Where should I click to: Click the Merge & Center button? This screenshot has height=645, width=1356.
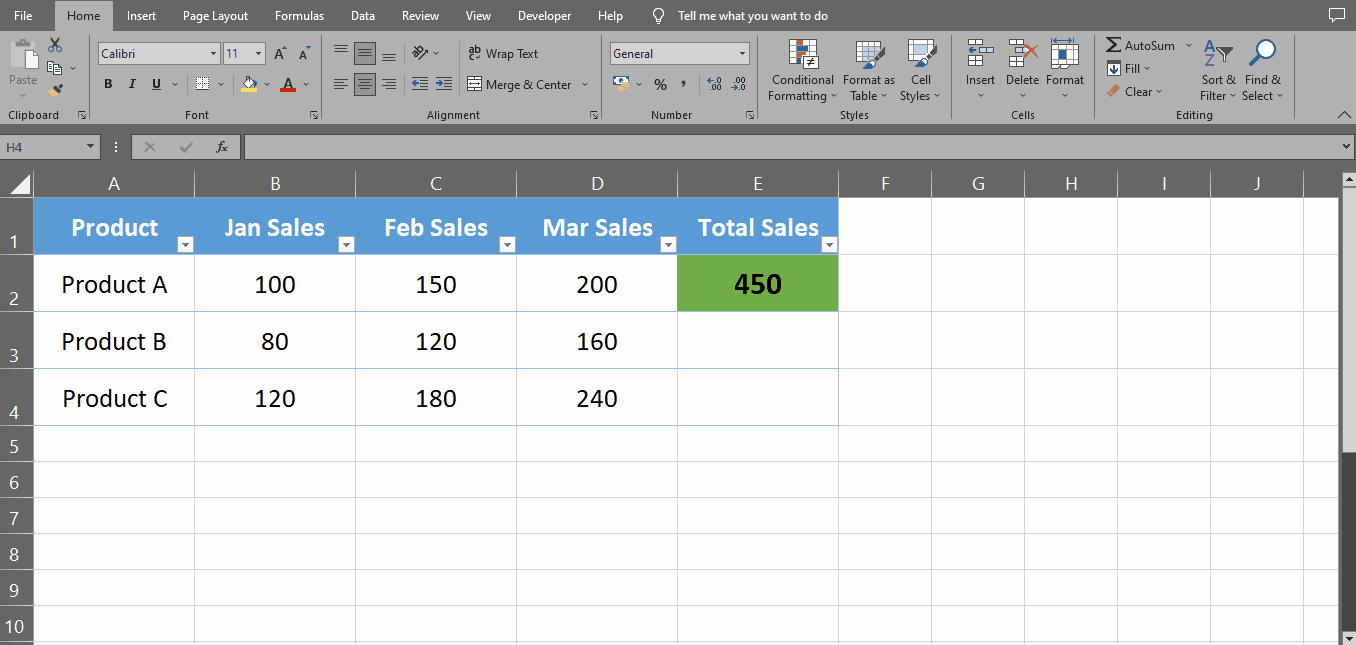tap(519, 85)
